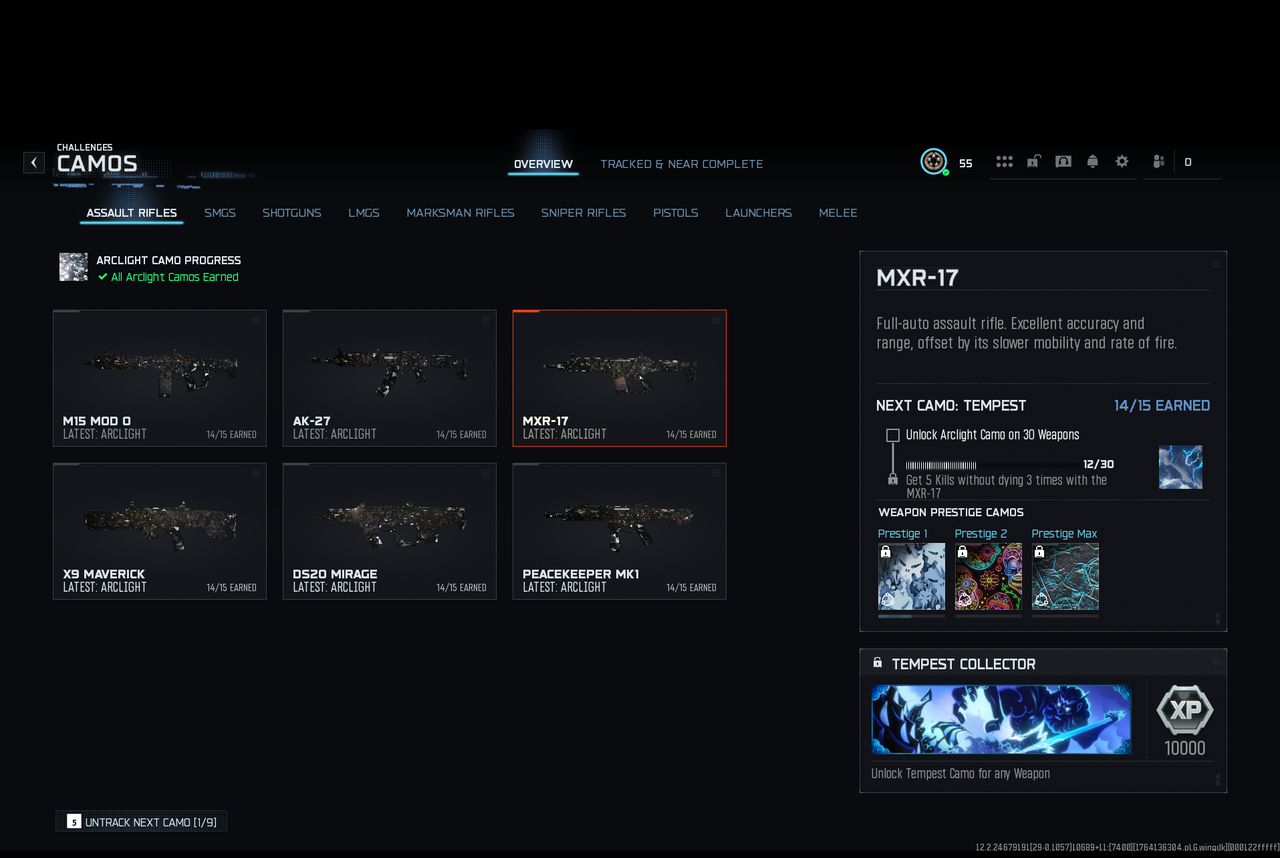Select the Prestige 2 camo swatch
1280x858 pixels.
(988, 576)
